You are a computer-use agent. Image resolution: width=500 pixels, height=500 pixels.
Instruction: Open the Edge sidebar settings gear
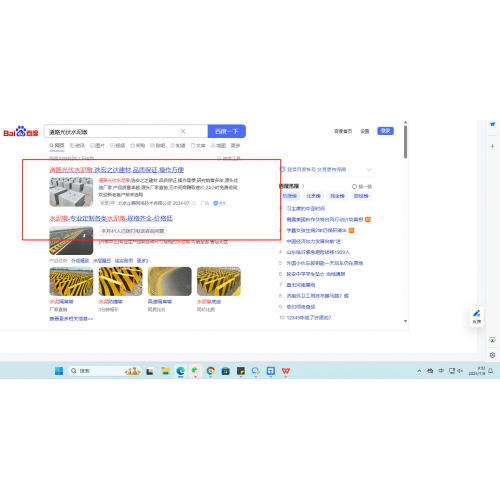coord(492,355)
